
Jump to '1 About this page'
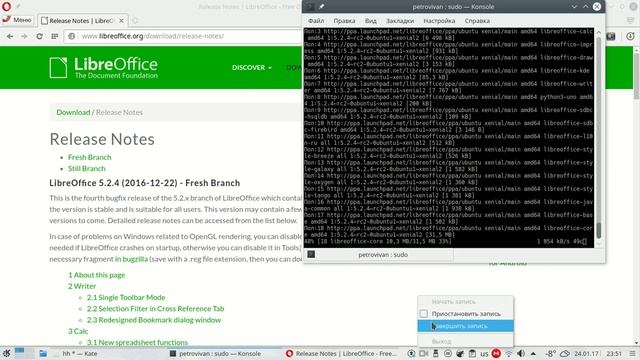pyautogui.click(x=96, y=275)
